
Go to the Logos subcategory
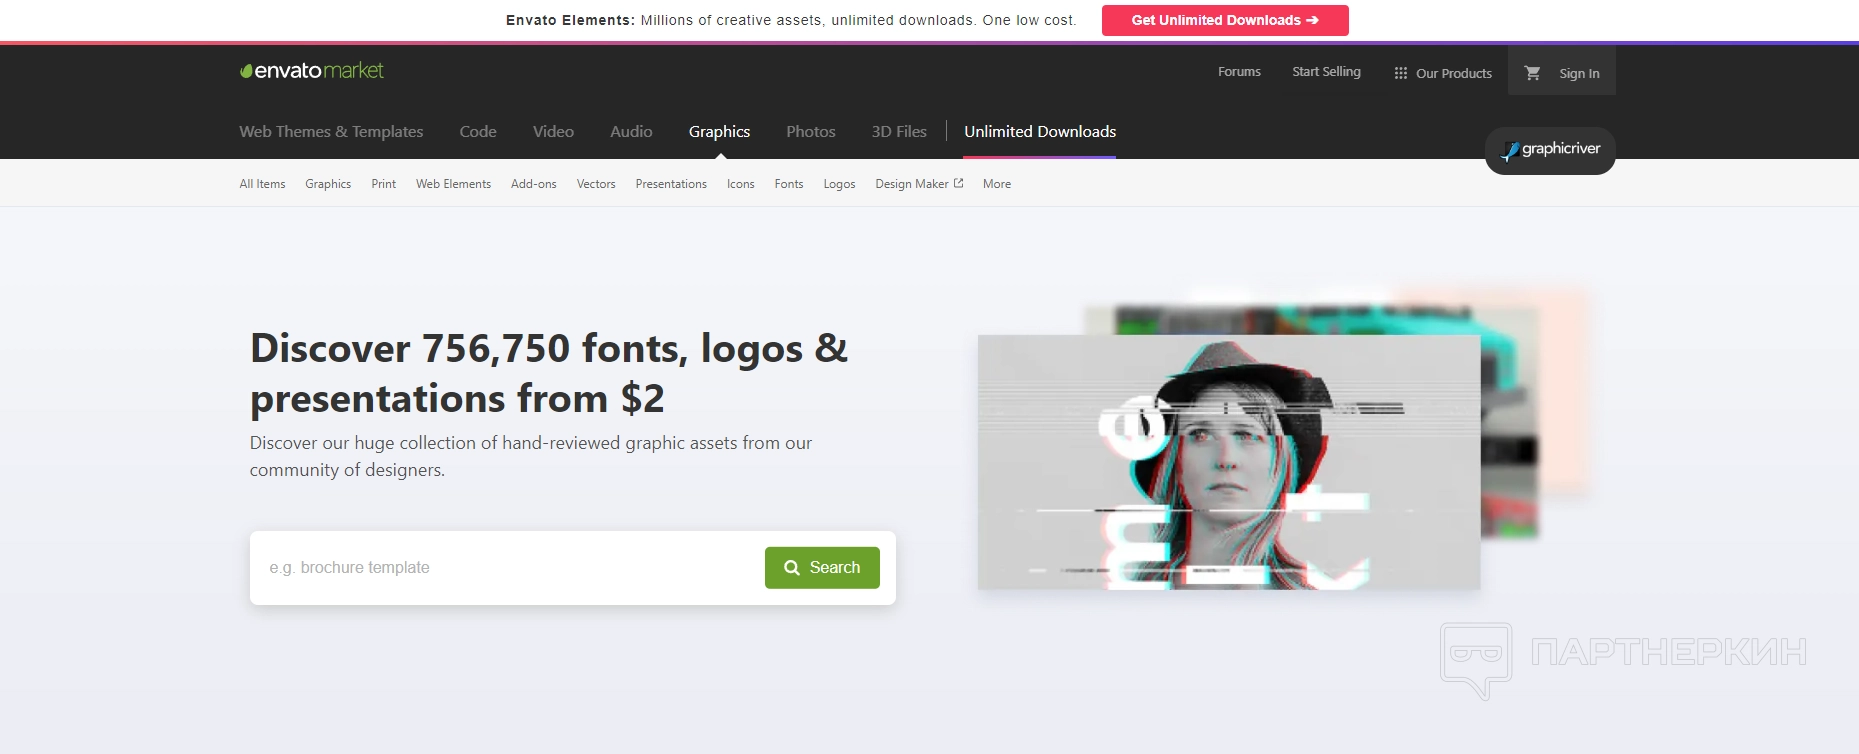click(839, 184)
